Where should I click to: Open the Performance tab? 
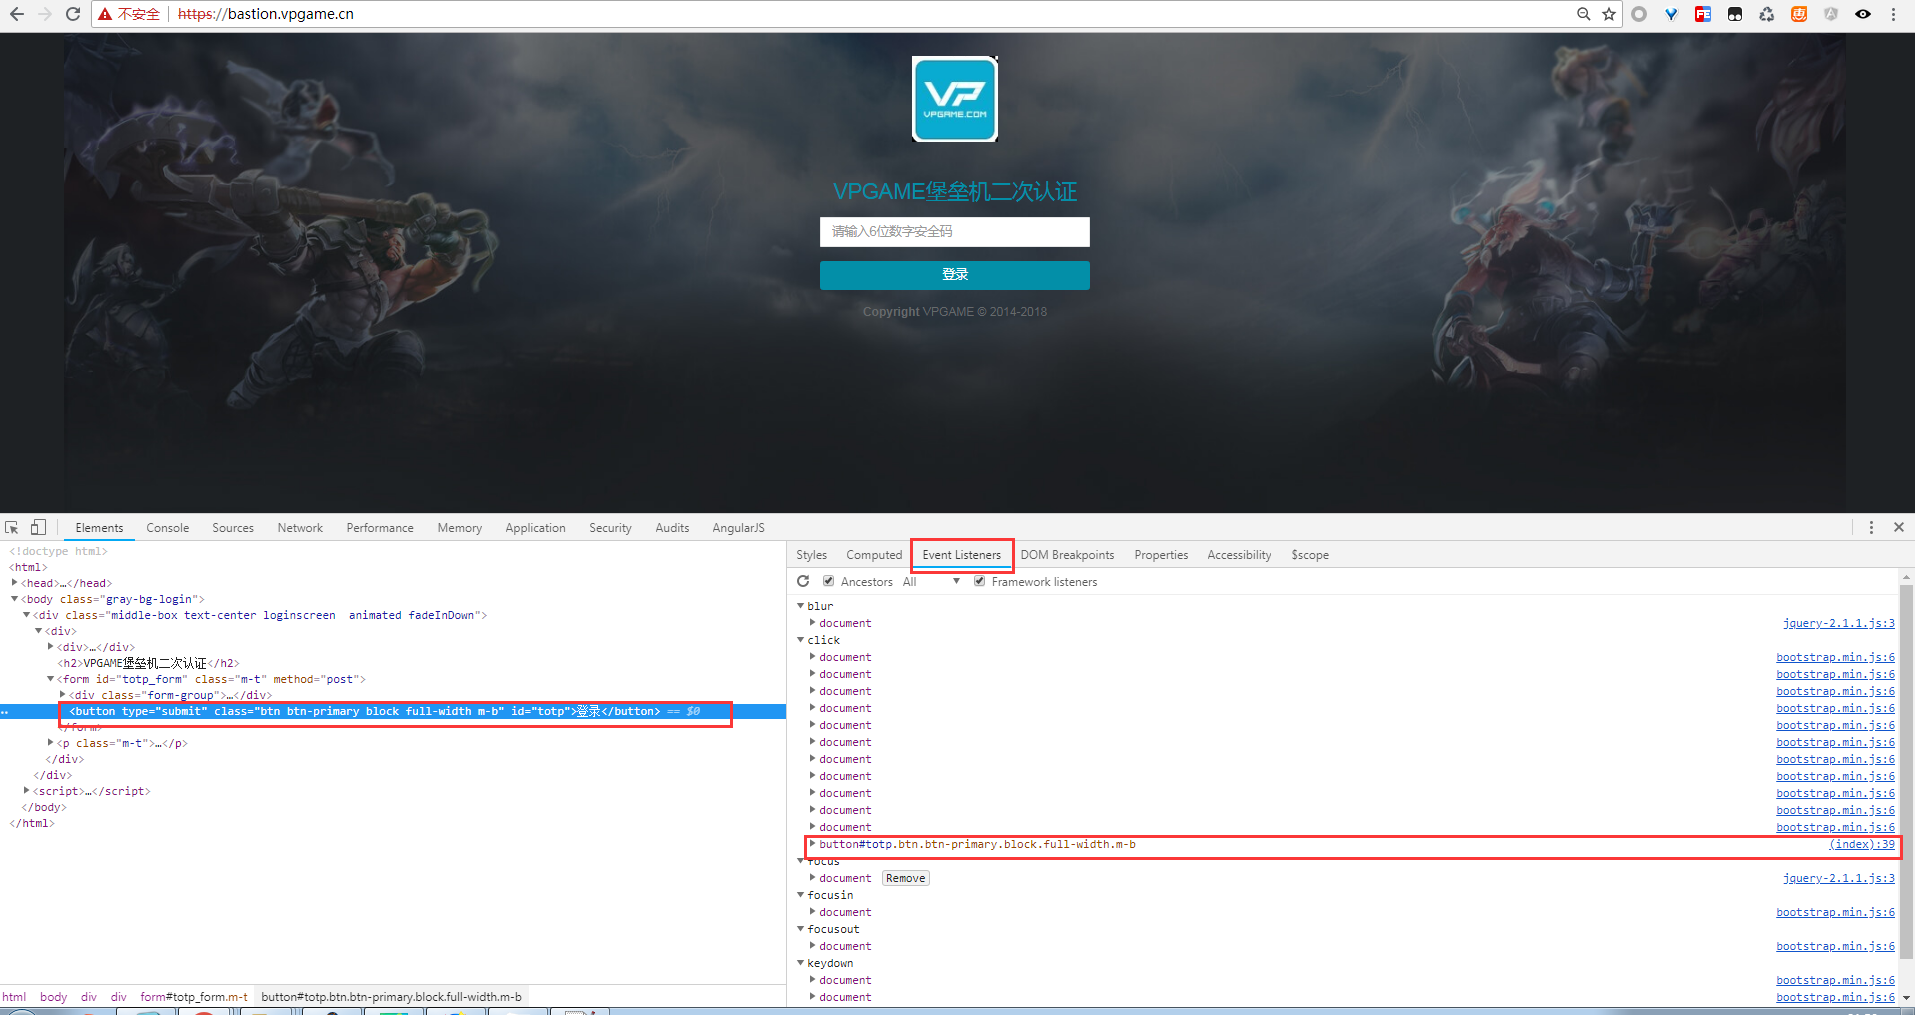[380, 528]
